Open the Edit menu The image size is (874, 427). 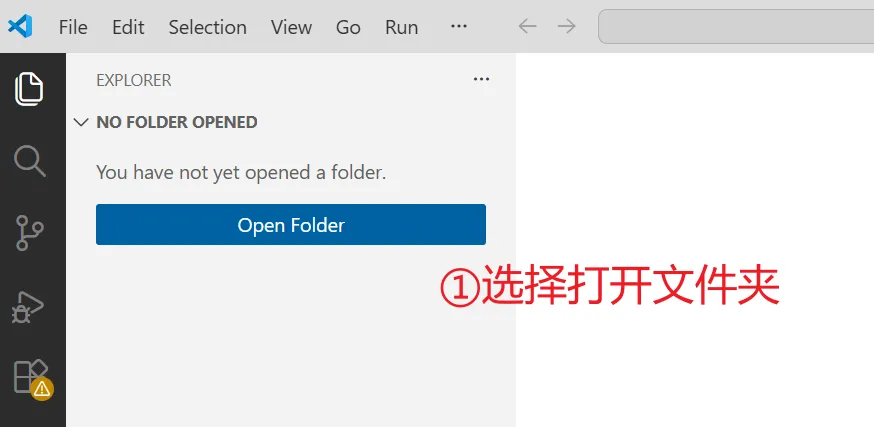[x=128, y=27]
